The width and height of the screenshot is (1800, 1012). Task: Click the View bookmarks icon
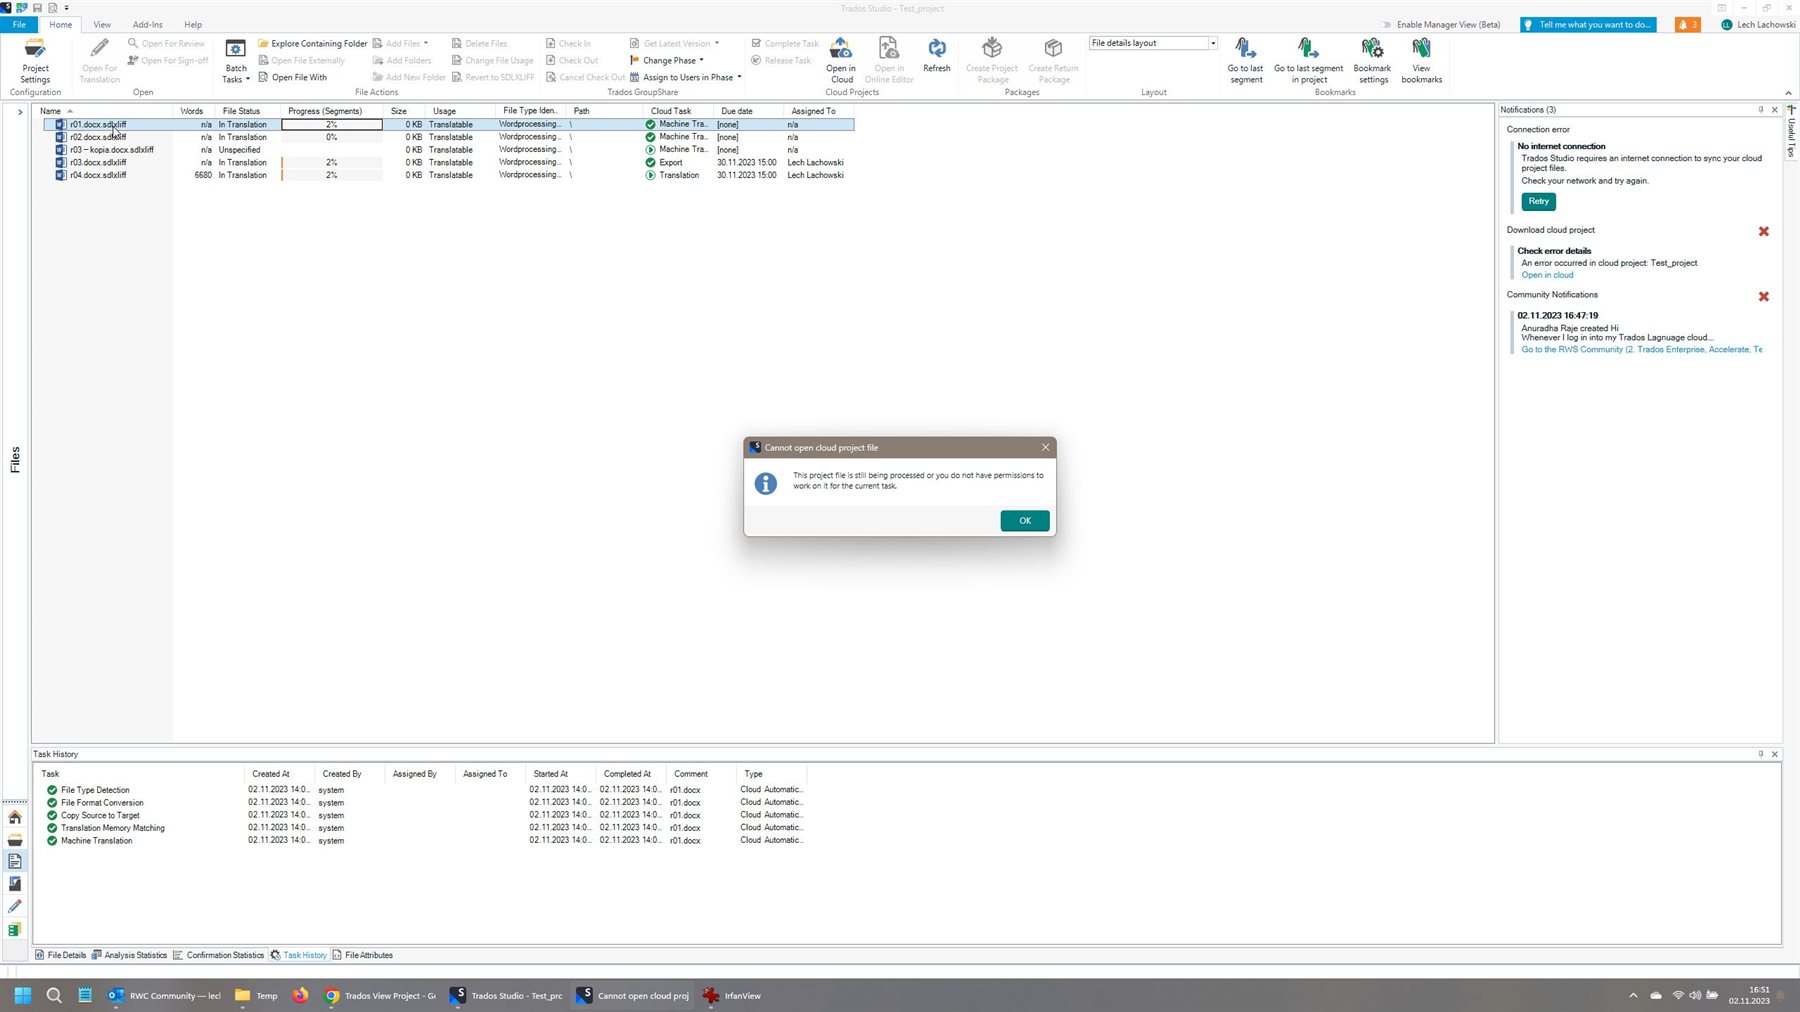coord(1421,55)
